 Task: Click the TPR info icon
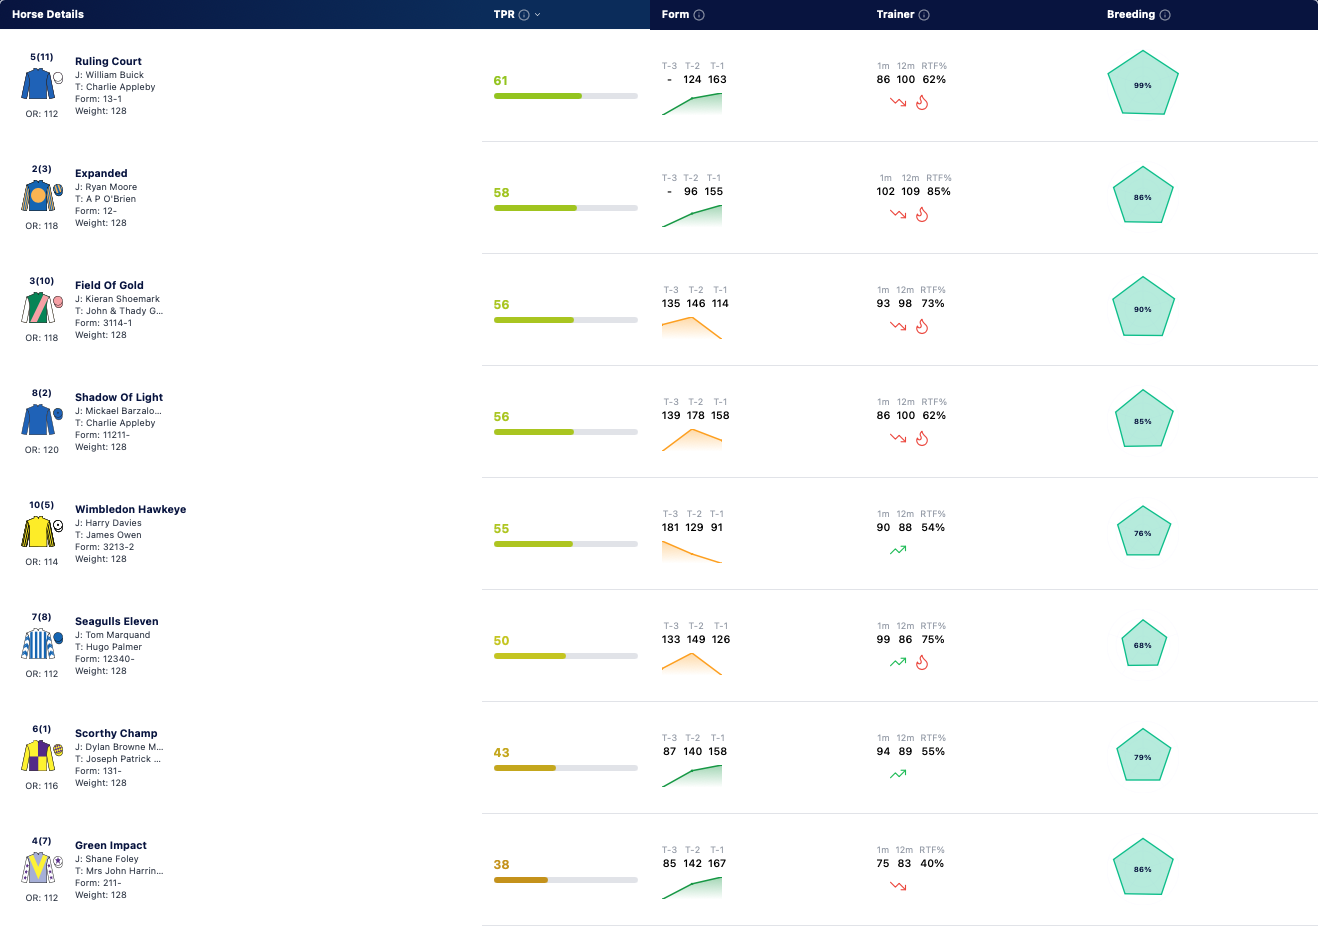point(524,15)
